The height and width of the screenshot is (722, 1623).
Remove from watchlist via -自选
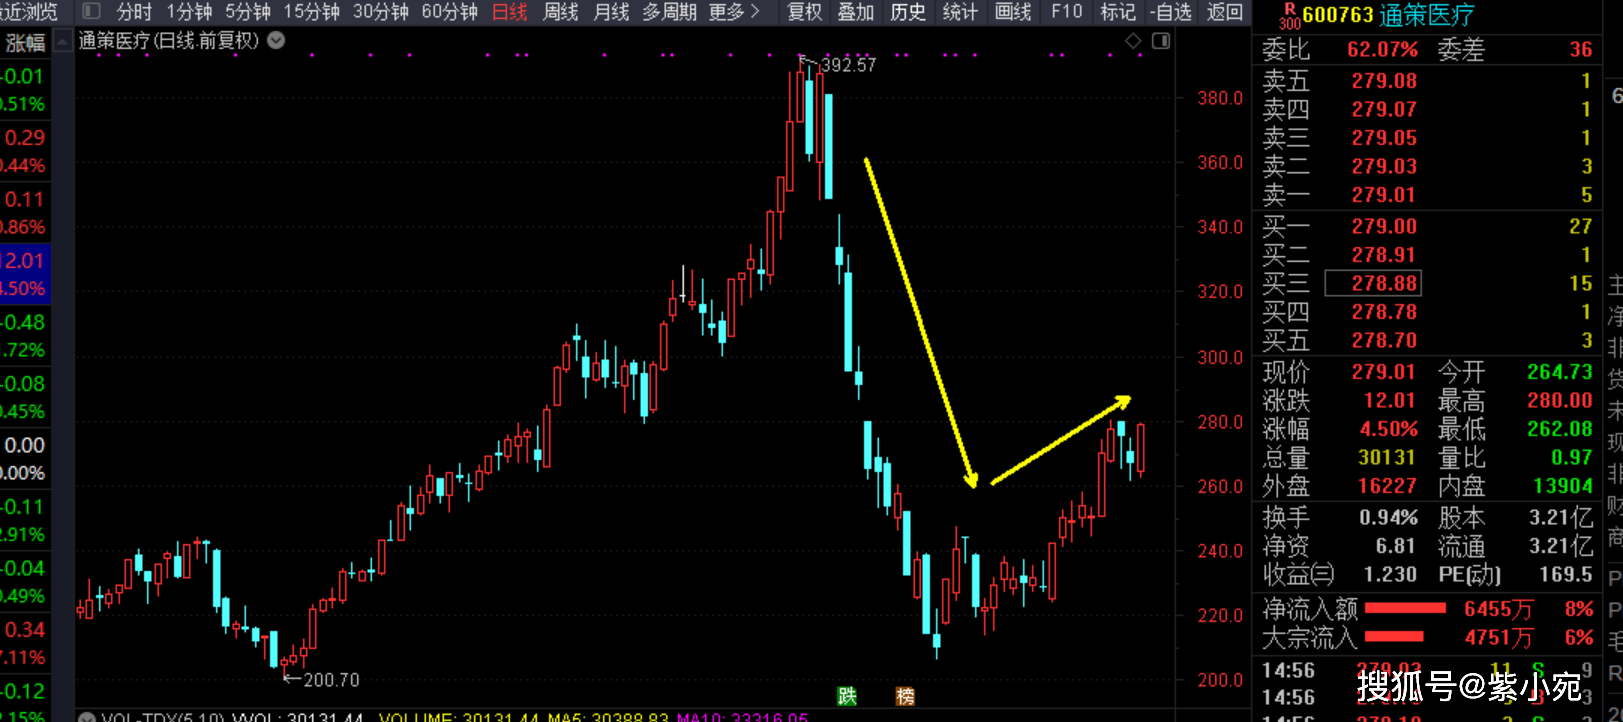coord(1171,12)
